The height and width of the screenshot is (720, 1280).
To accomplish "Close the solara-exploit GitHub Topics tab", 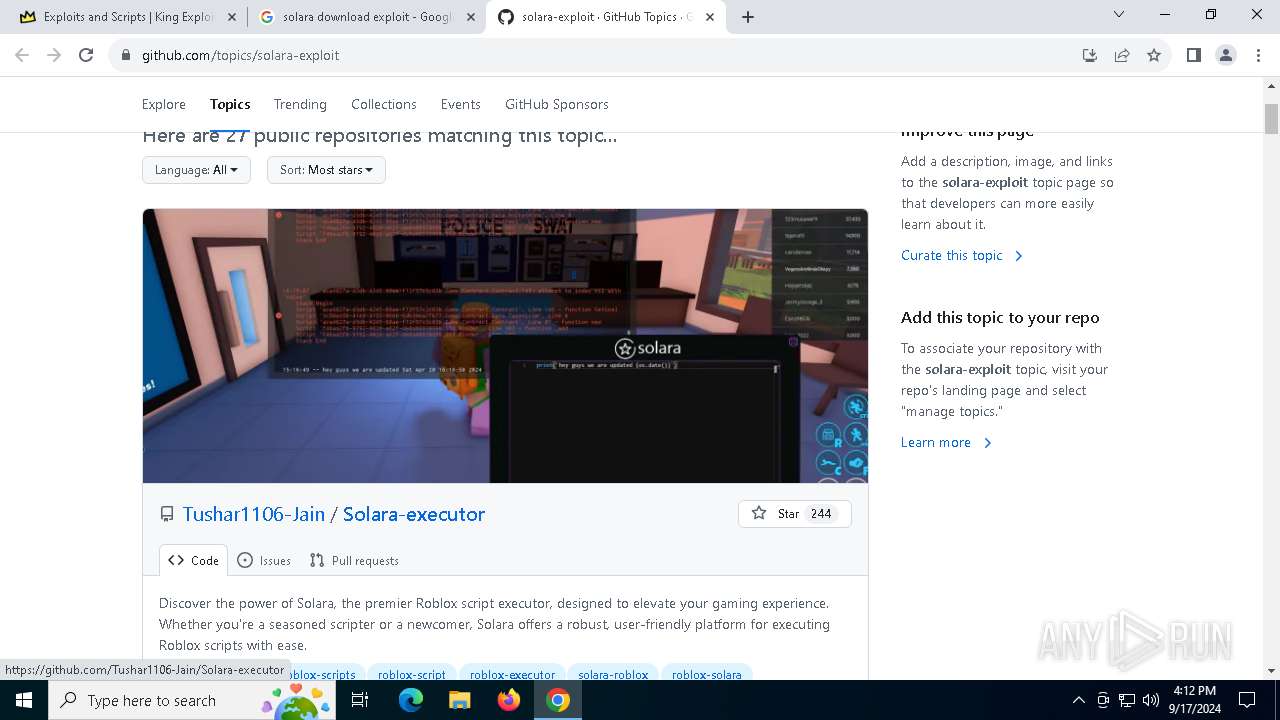I will [710, 17].
